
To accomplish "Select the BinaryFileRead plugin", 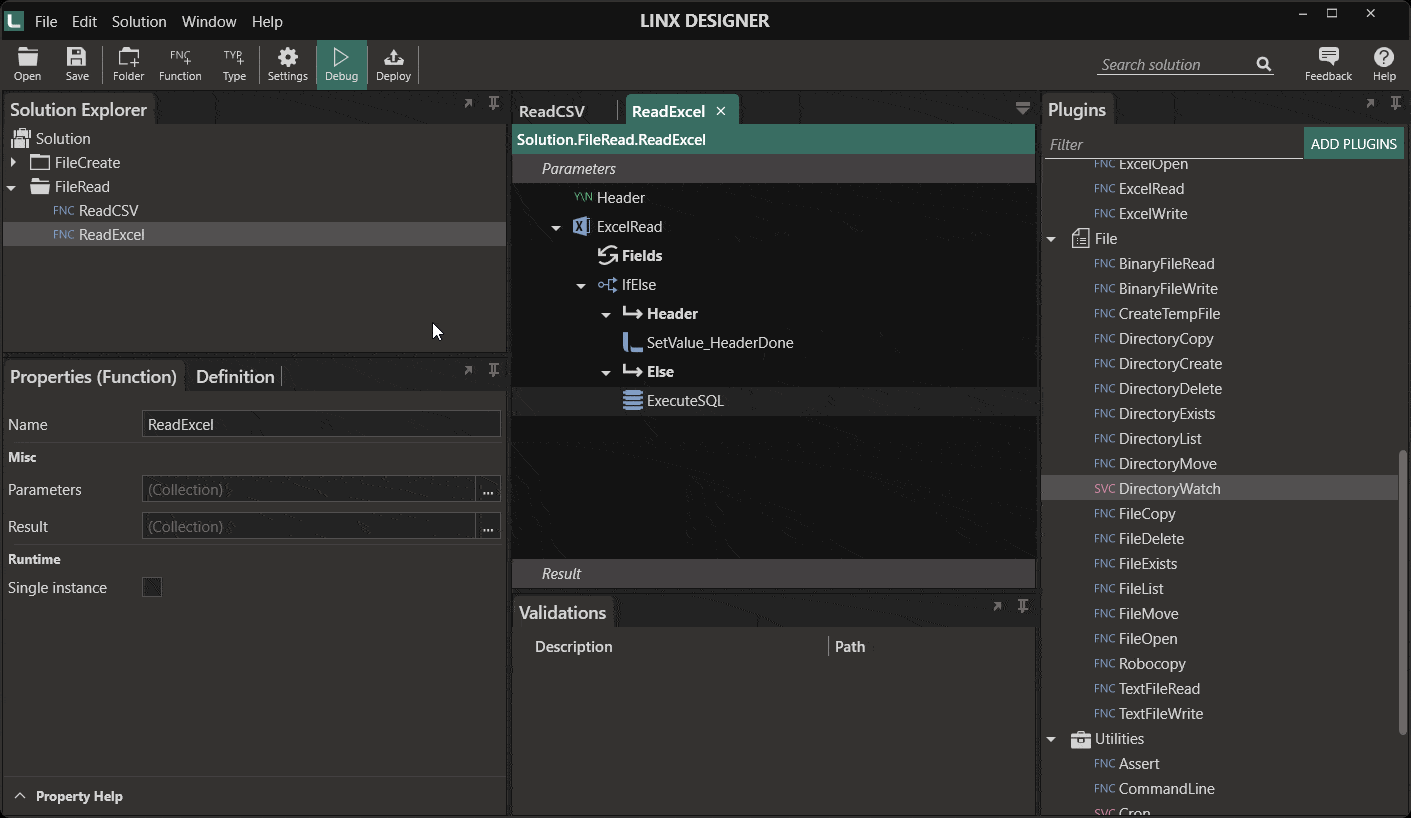I will (1166, 263).
